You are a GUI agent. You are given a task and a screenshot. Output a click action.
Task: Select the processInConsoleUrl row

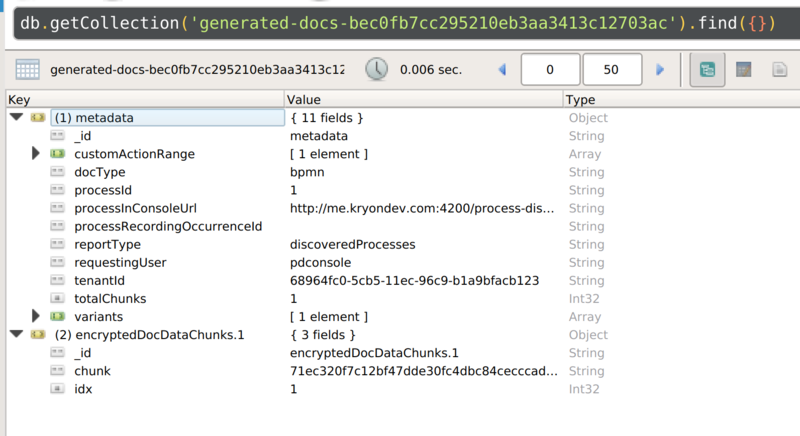(x=403, y=208)
